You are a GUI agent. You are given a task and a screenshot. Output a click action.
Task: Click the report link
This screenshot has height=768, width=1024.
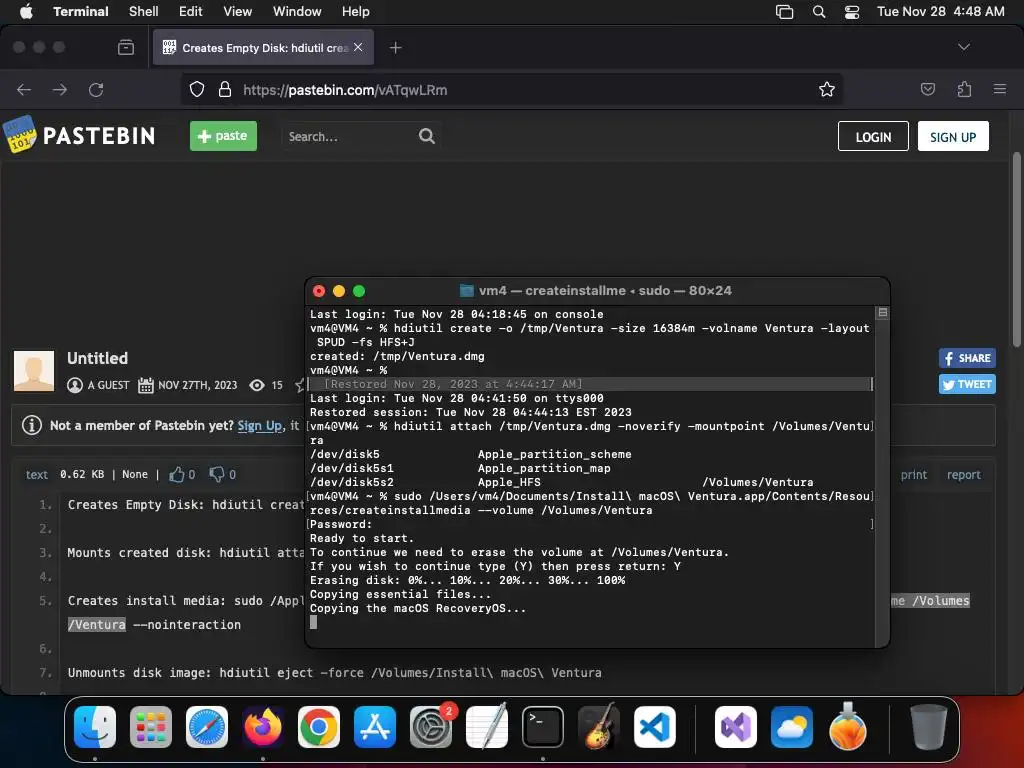point(964,475)
